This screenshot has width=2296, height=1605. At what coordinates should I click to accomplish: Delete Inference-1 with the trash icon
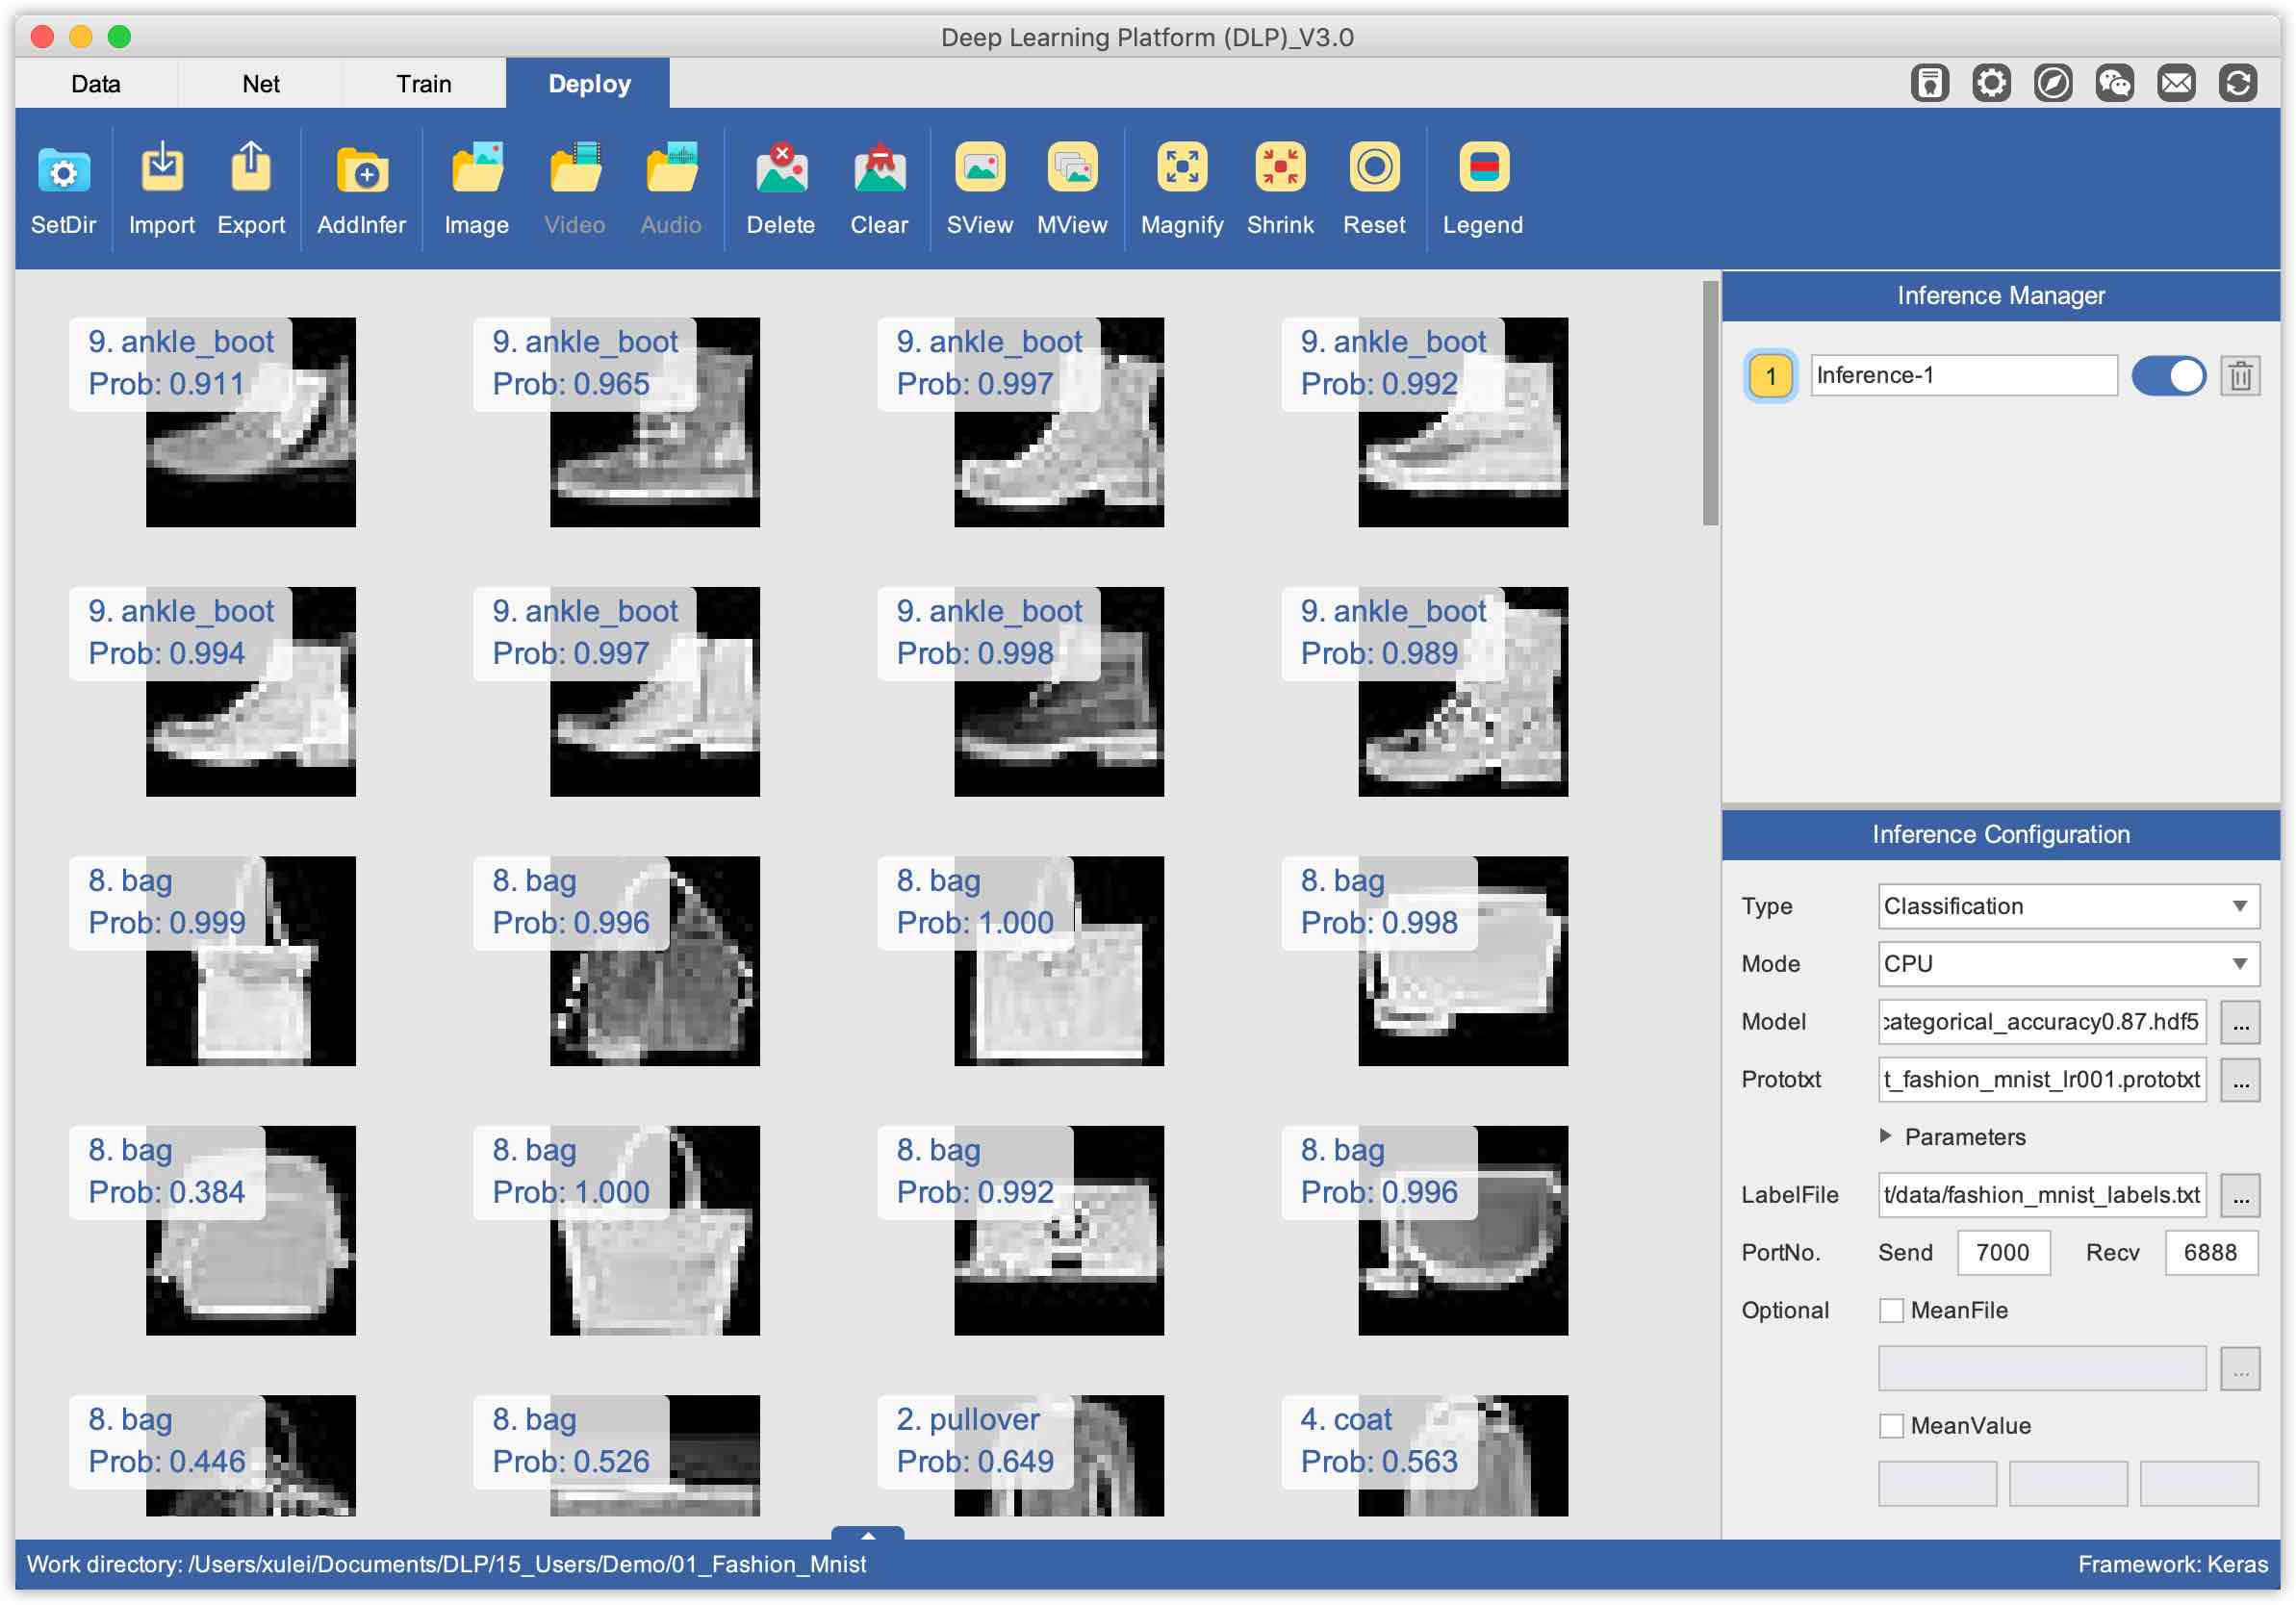pyautogui.click(x=2240, y=376)
